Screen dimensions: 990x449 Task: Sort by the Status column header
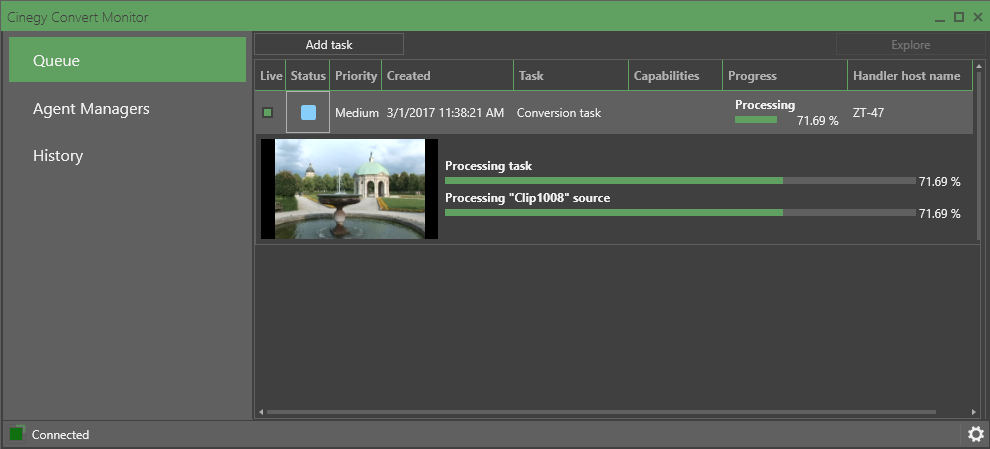308,76
